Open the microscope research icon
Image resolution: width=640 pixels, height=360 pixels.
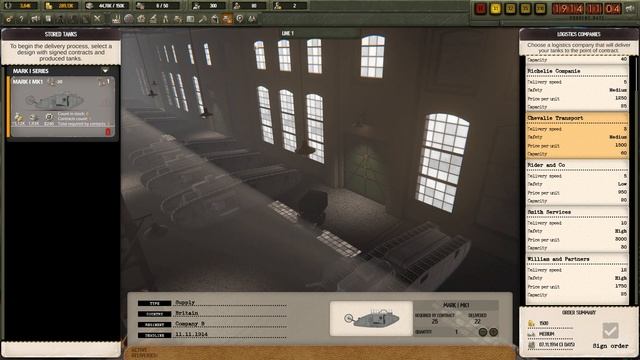coord(153,19)
